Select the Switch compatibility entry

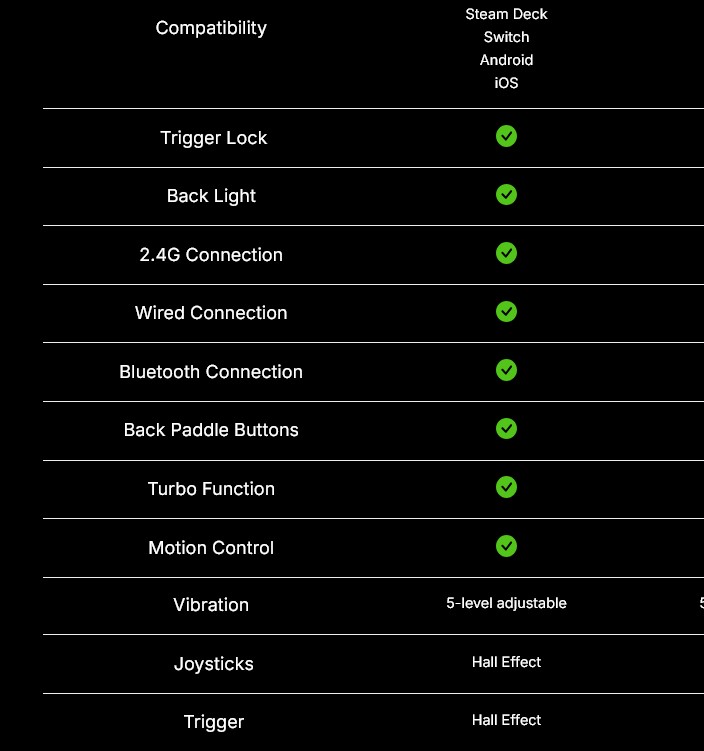(x=506, y=37)
